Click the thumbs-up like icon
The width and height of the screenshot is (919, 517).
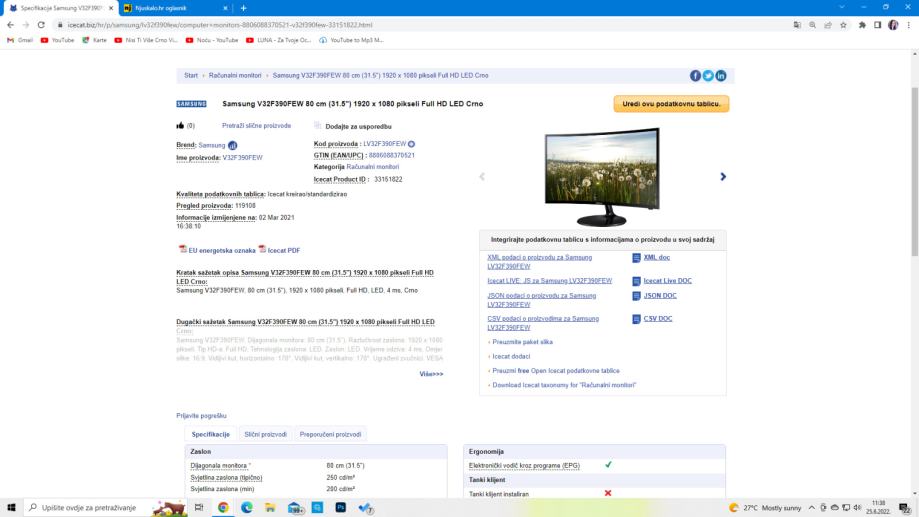(x=180, y=126)
